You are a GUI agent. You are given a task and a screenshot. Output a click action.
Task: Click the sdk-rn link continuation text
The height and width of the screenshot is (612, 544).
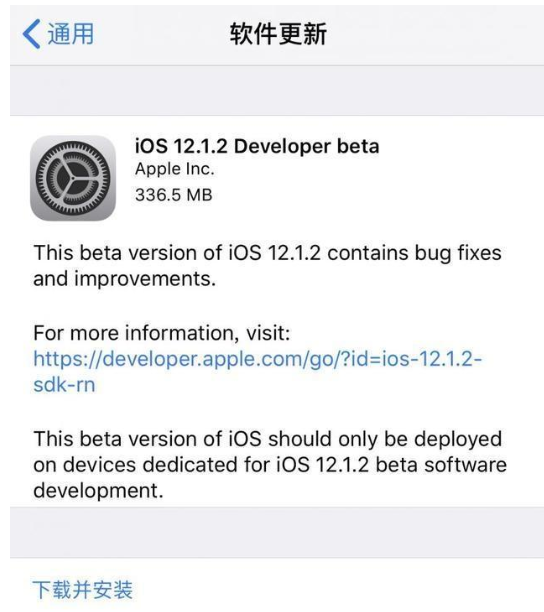coord(64,385)
